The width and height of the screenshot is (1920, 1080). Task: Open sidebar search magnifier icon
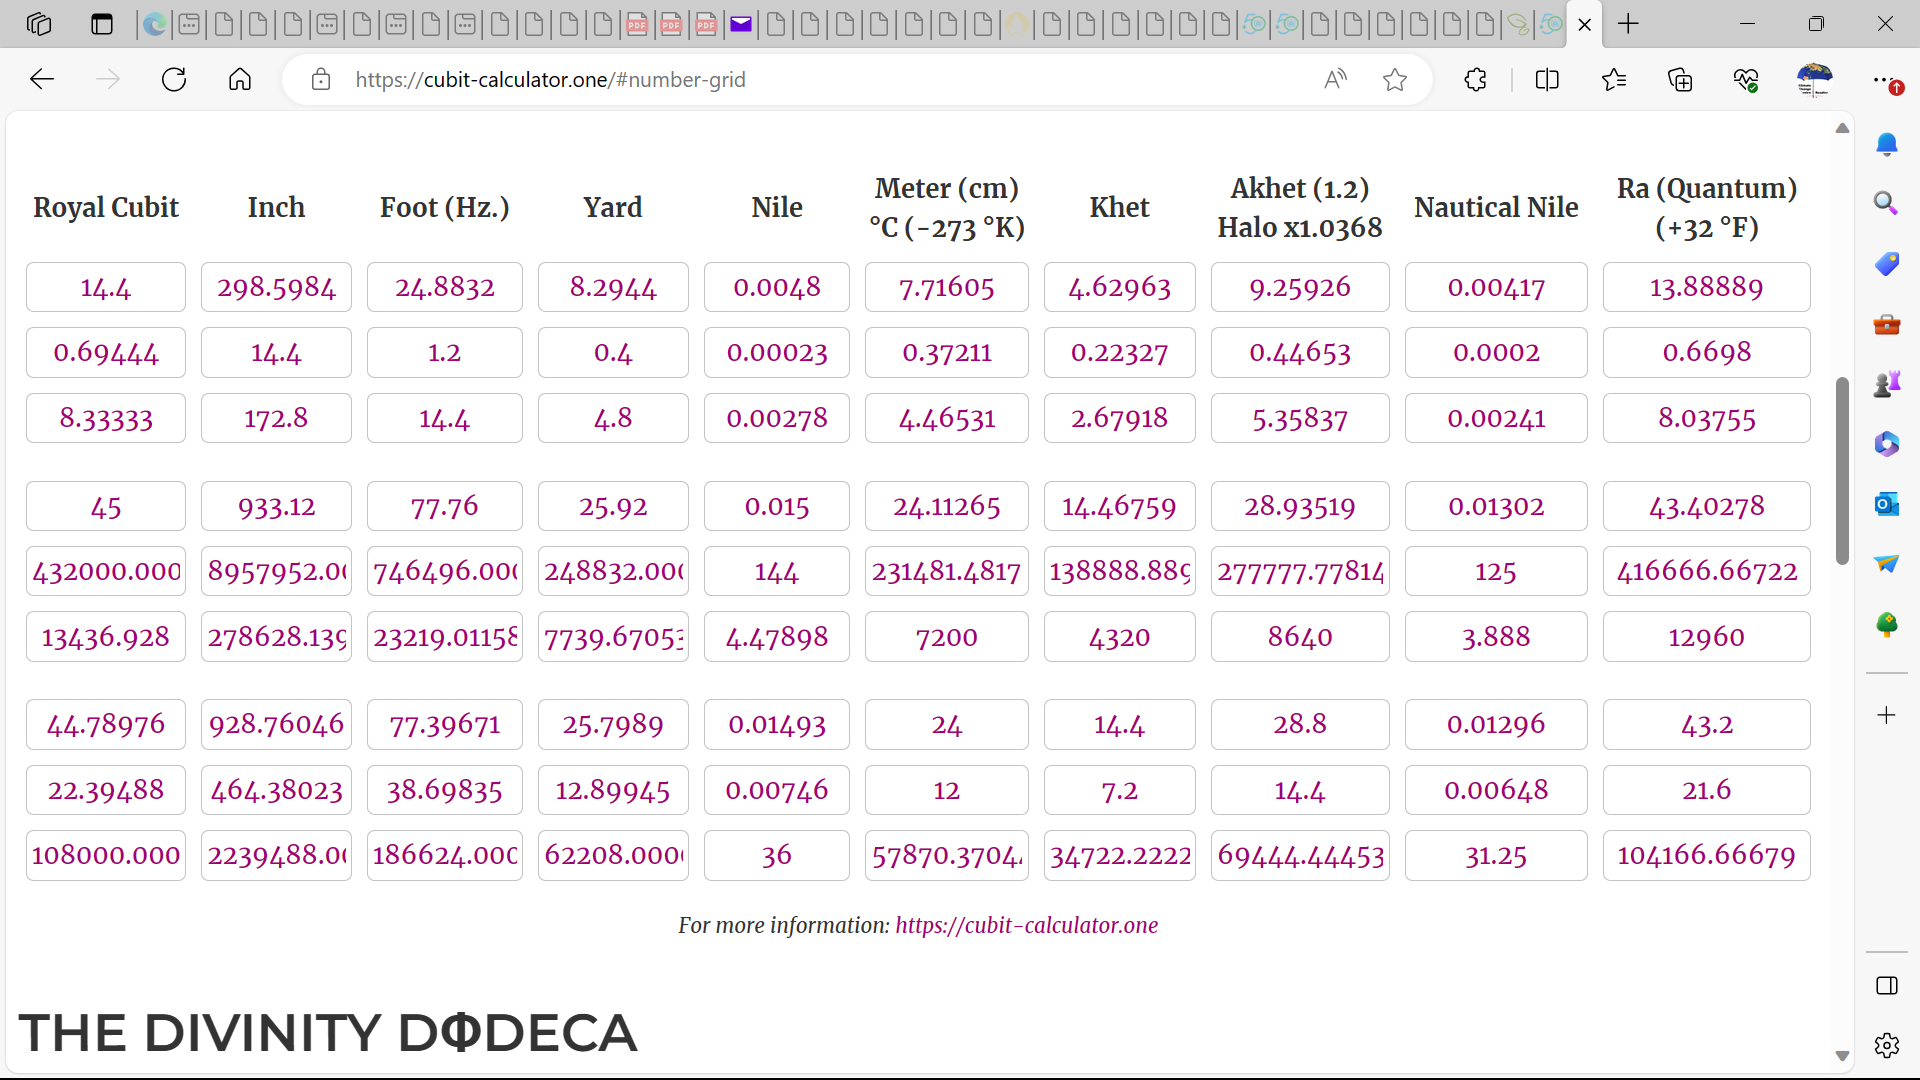(1886, 204)
